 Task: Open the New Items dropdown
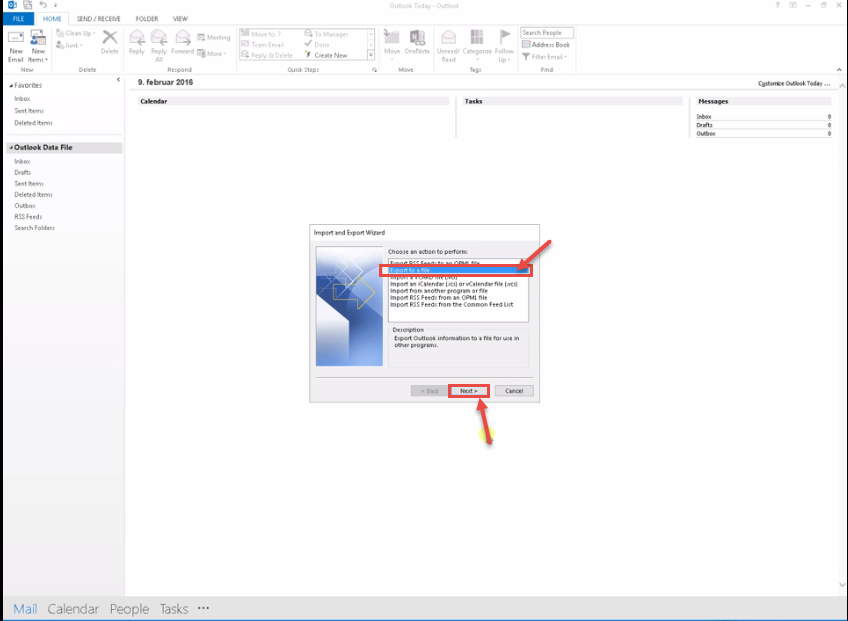[x=38, y=47]
